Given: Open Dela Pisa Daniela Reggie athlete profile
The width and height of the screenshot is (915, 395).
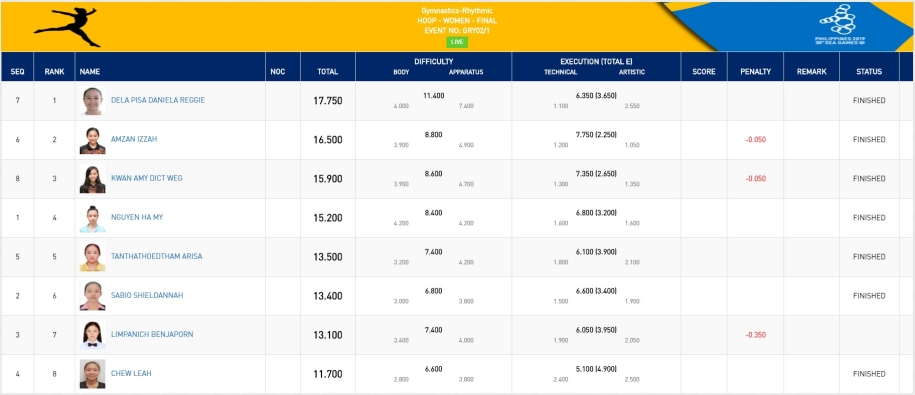Looking at the screenshot, I should coord(158,100).
